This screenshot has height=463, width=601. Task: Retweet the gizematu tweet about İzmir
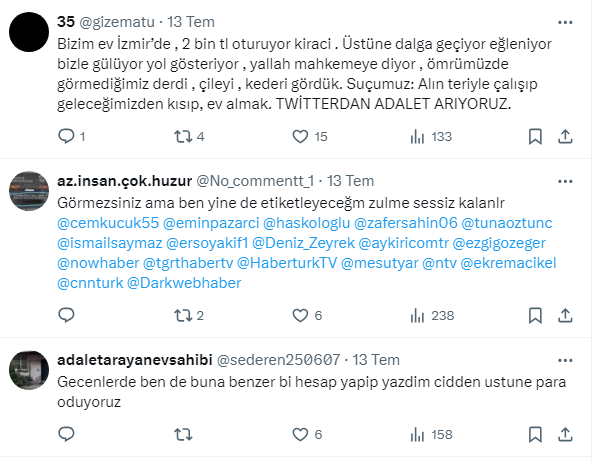[182, 136]
